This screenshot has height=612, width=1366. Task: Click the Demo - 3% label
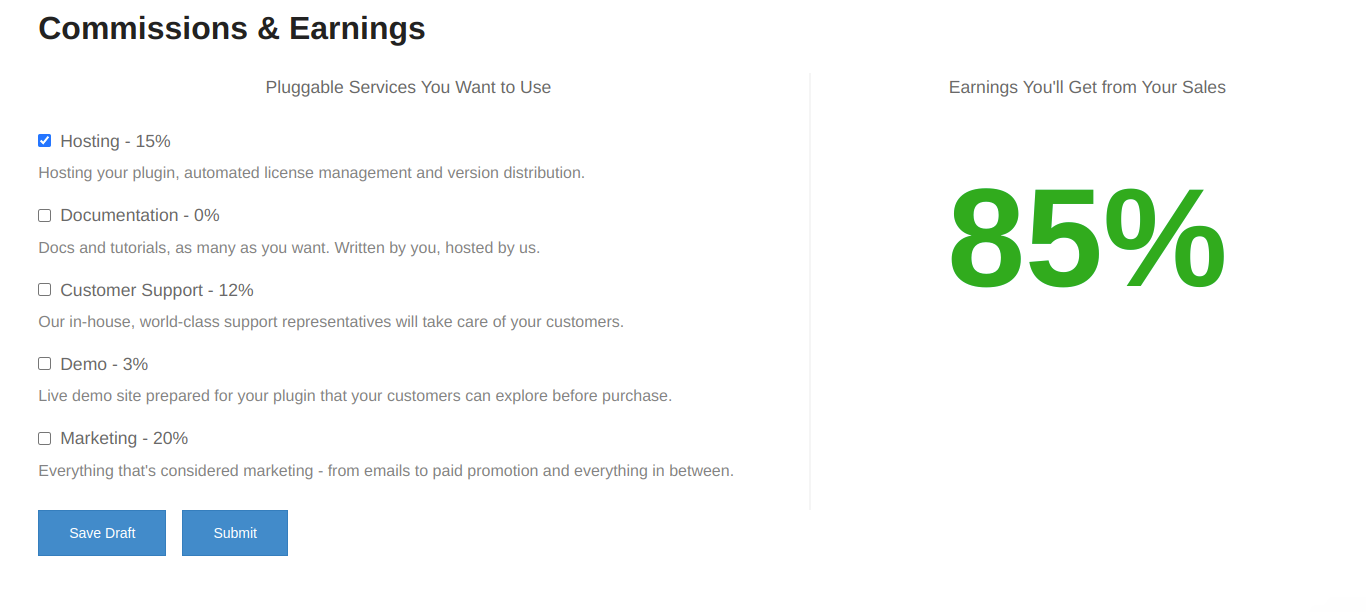pyautogui.click(x=104, y=364)
